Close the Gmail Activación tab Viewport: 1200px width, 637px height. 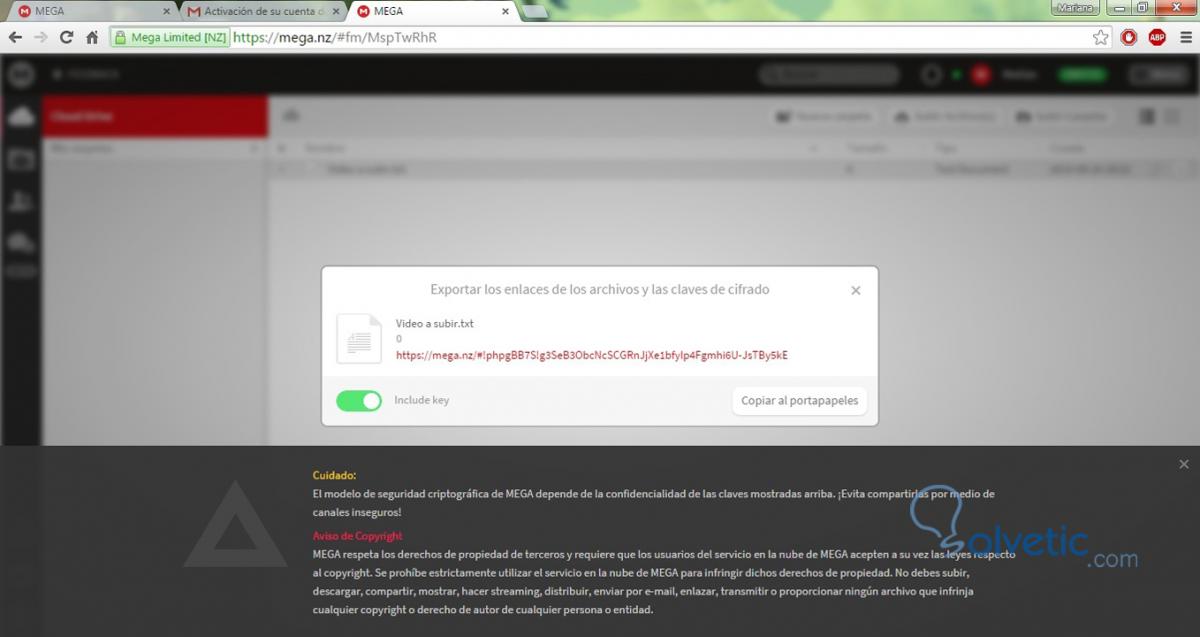(336, 12)
